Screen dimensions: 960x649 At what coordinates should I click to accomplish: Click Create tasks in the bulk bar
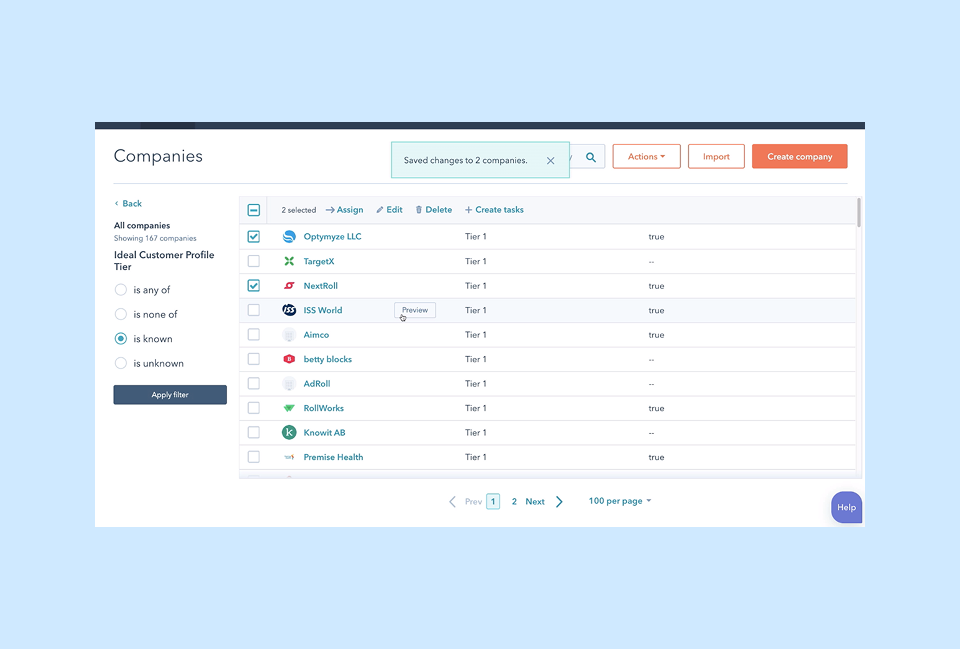click(x=494, y=210)
